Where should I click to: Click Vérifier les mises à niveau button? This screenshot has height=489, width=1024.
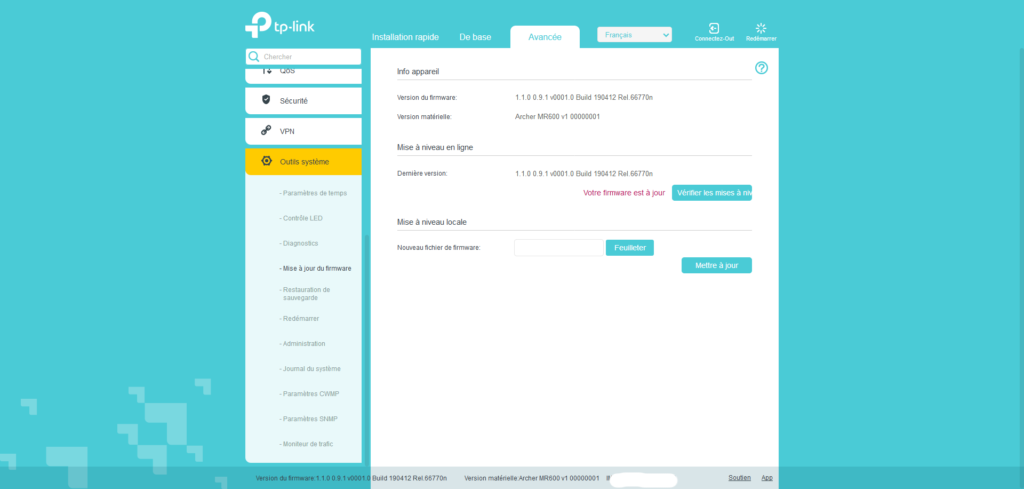click(711, 192)
